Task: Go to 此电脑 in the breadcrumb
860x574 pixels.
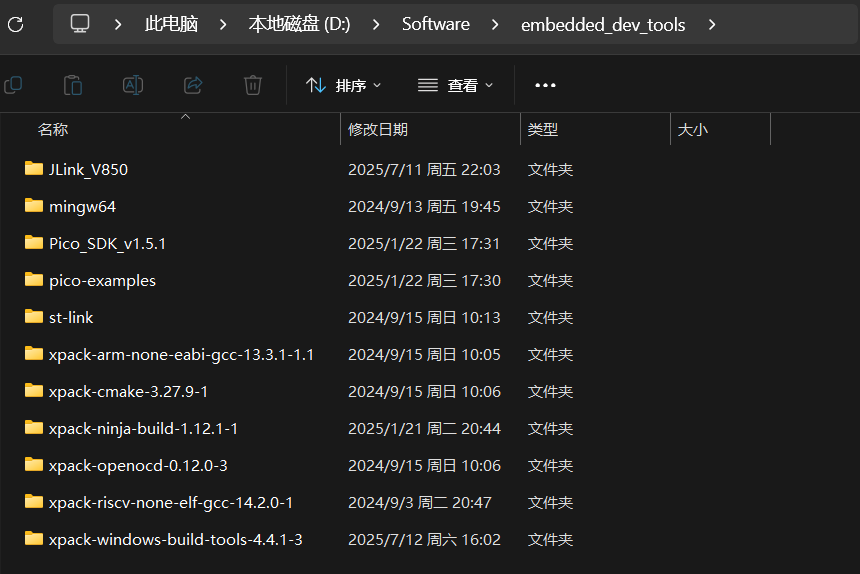Action: coord(171,24)
